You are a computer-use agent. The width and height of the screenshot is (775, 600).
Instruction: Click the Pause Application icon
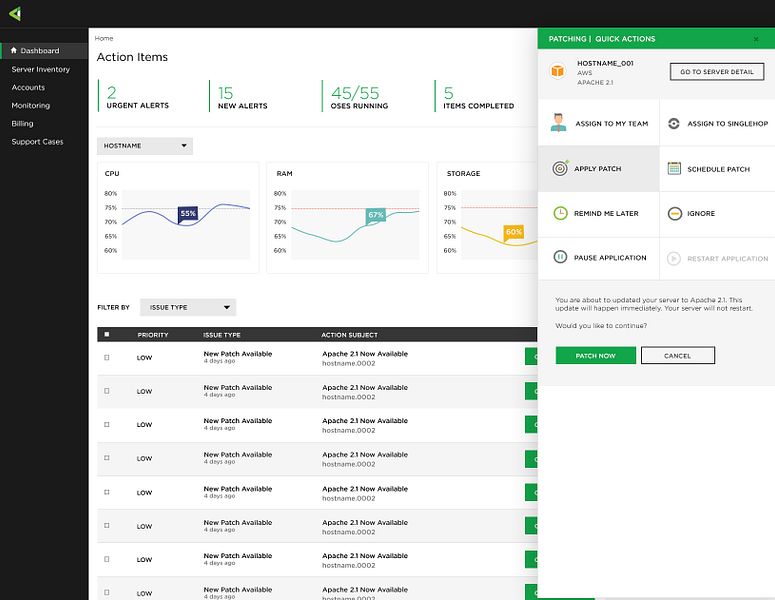pyautogui.click(x=560, y=257)
